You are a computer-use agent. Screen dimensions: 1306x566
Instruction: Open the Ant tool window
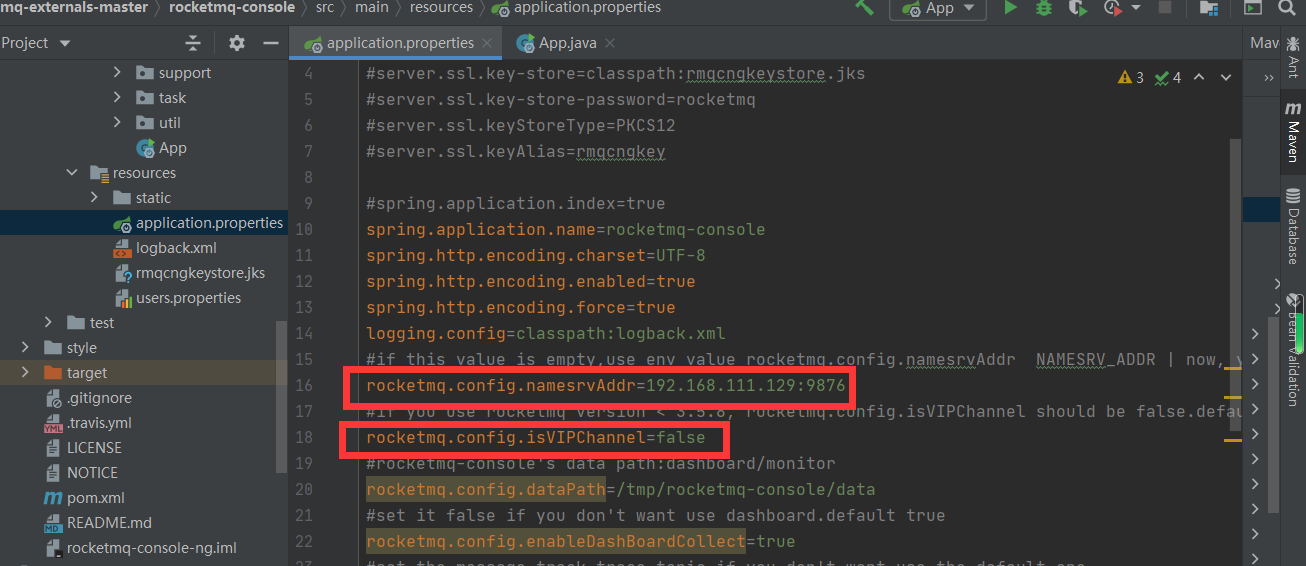(x=1293, y=58)
